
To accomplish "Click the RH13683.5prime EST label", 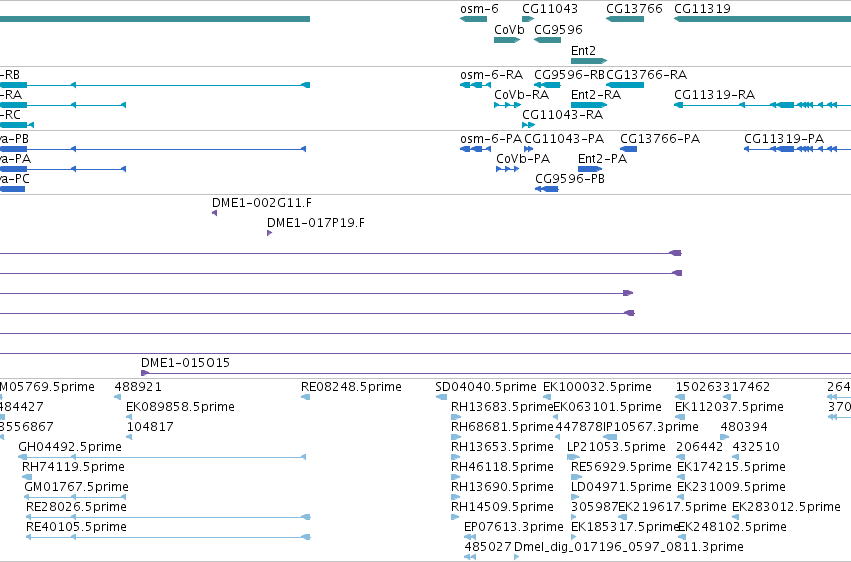I will point(502,406).
